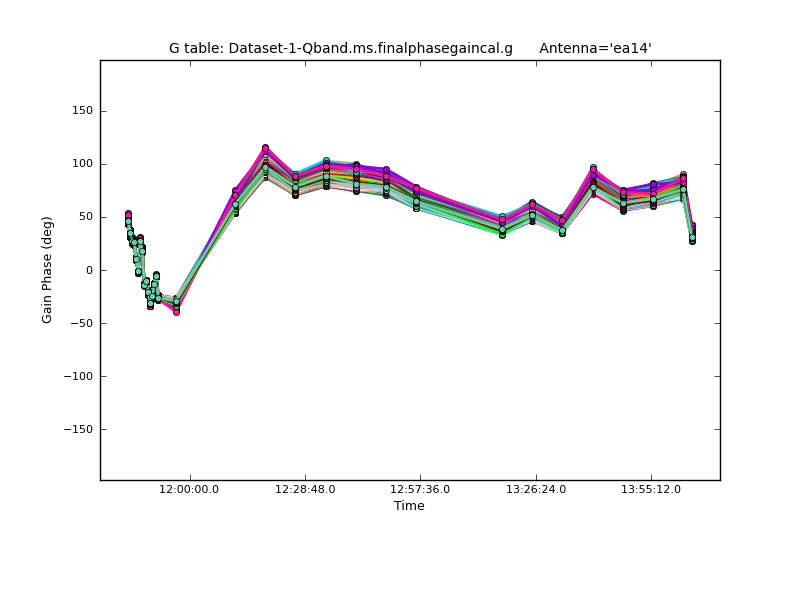Click the highest gain phase peak near 115 degrees
The height and width of the screenshot is (600, 800).
[x=265, y=148]
